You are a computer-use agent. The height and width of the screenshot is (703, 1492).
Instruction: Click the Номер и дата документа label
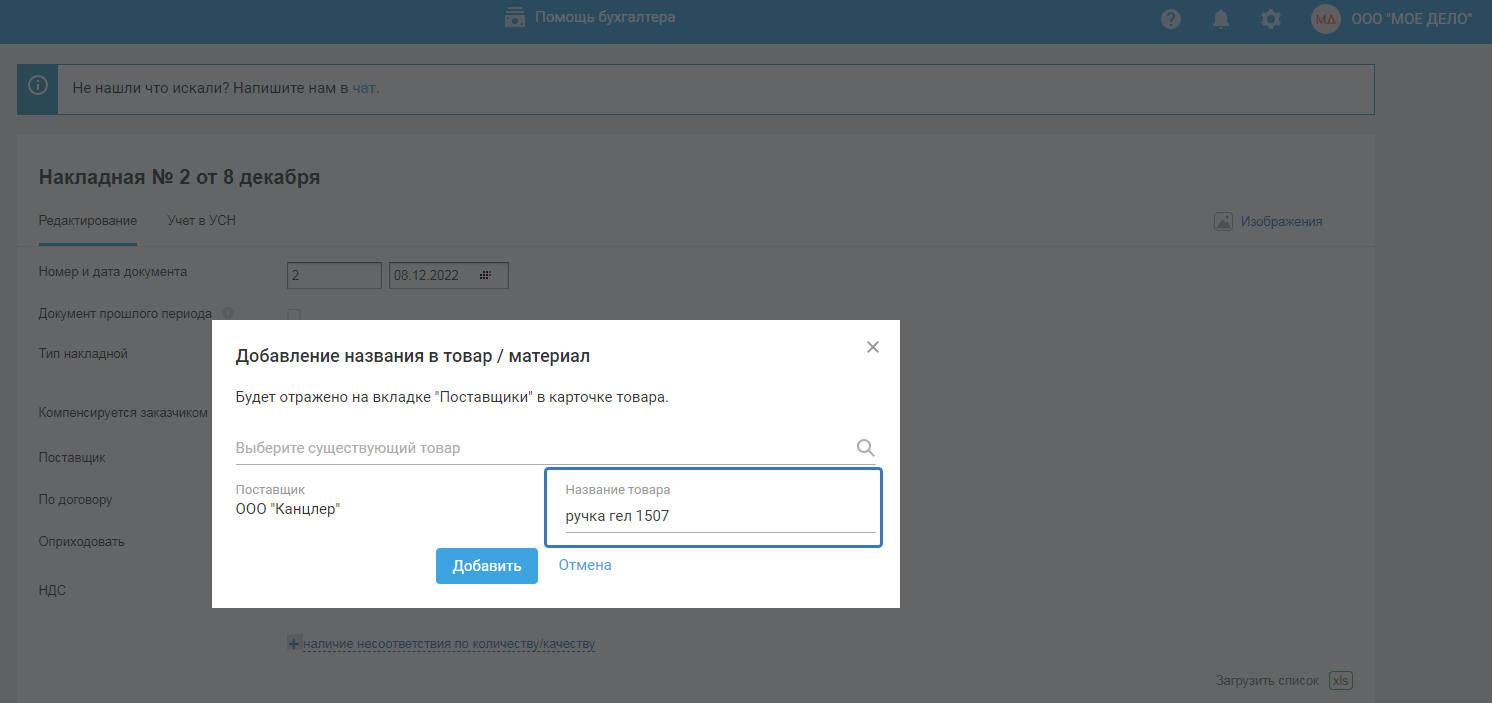point(113,271)
